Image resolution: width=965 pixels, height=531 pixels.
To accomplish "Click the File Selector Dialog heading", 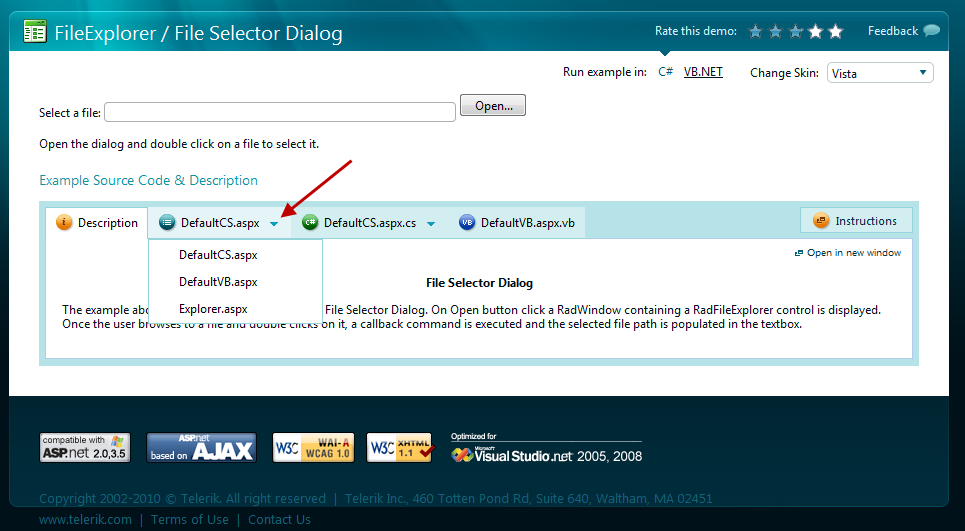I will click(479, 283).
